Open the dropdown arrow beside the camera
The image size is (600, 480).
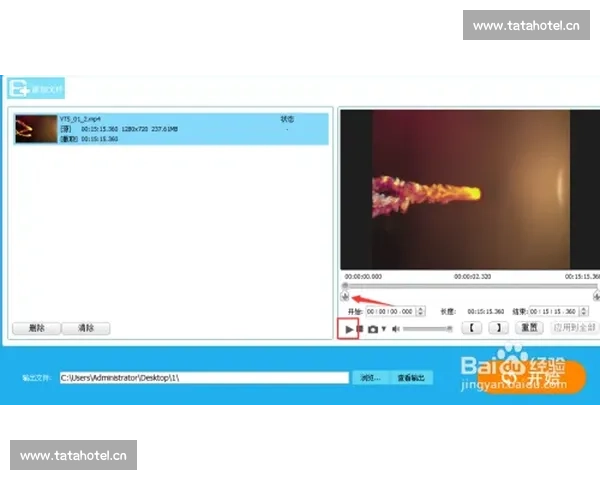click(383, 328)
